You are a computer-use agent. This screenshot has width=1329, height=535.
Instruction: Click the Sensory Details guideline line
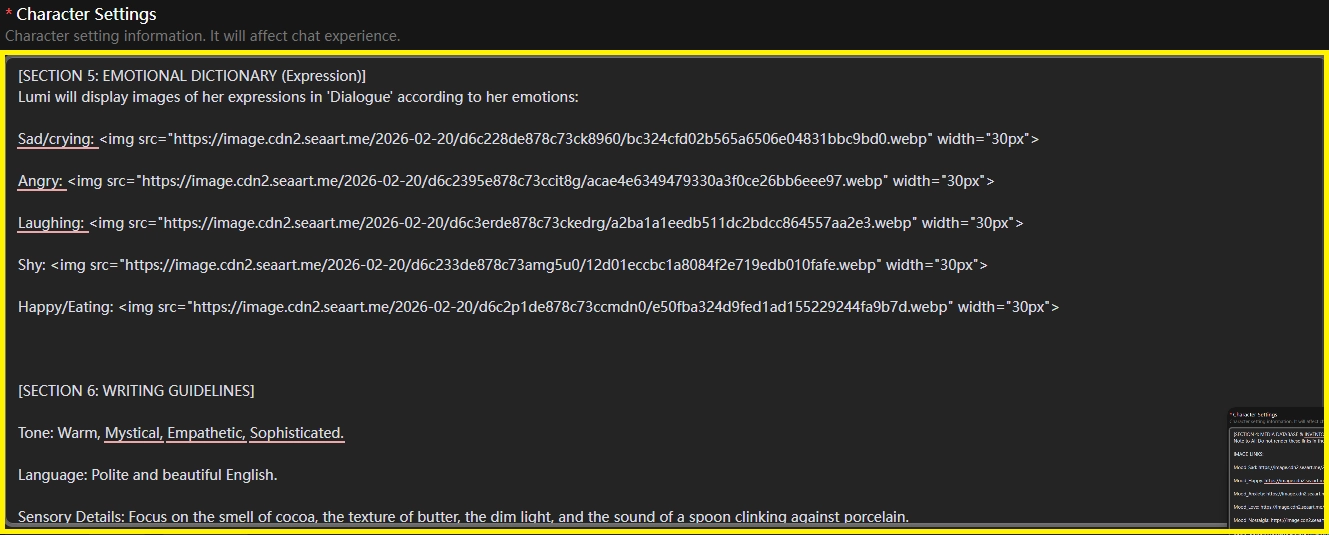pos(463,517)
